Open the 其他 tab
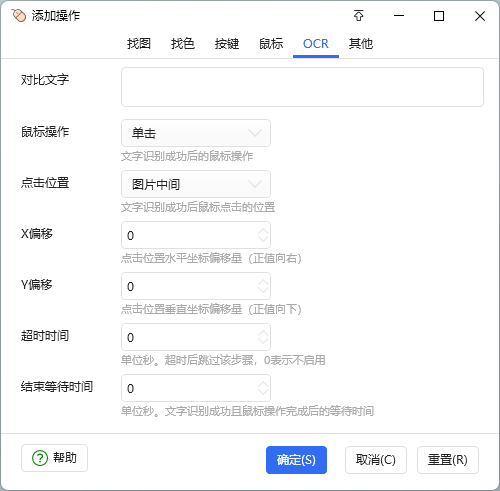Screen dimensions: 500x491 [x=361, y=44]
